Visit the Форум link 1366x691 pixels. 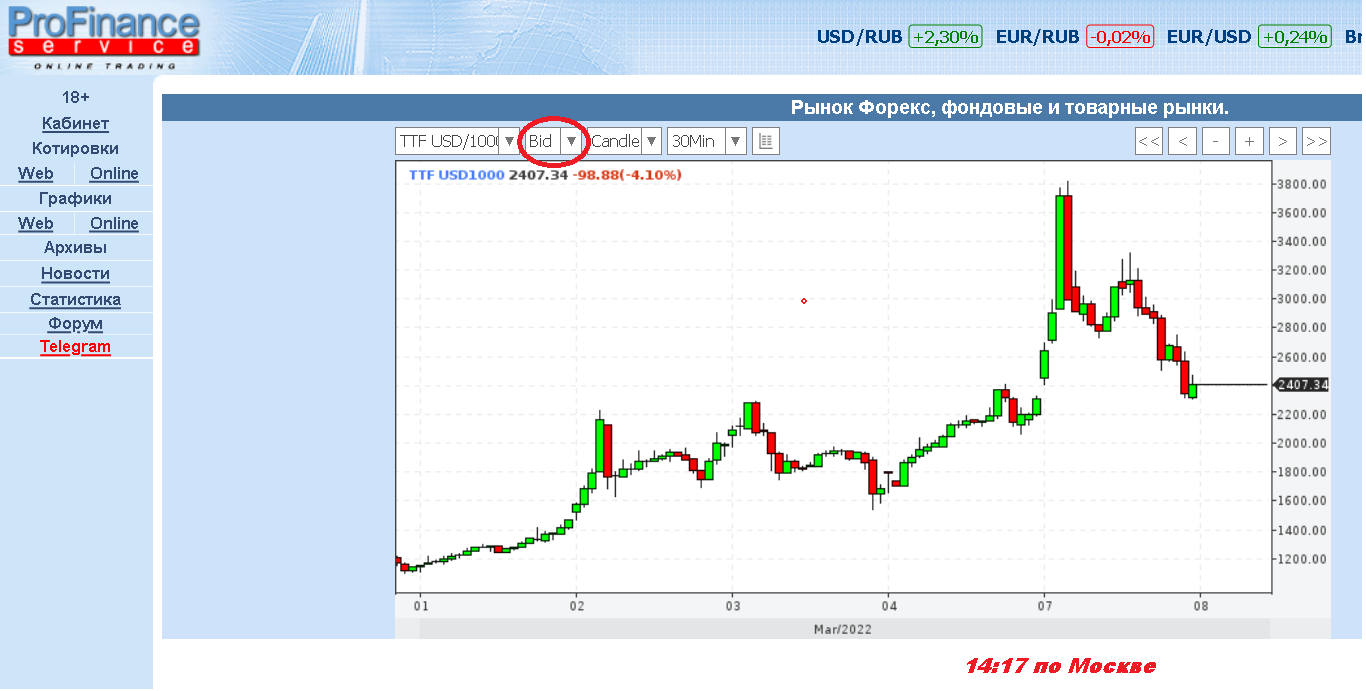75,324
